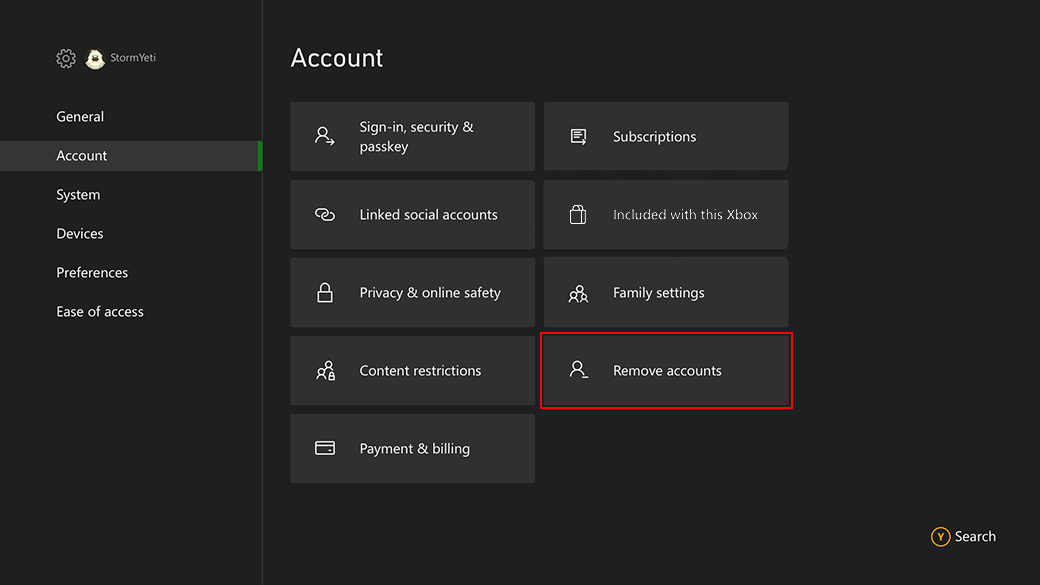Open Ease of access settings
1040x585 pixels.
pyautogui.click(x=100, y=311)
